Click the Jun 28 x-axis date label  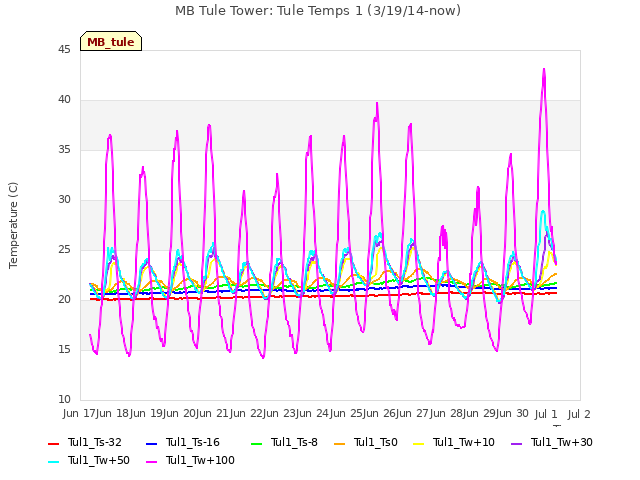tap(445, 414)
